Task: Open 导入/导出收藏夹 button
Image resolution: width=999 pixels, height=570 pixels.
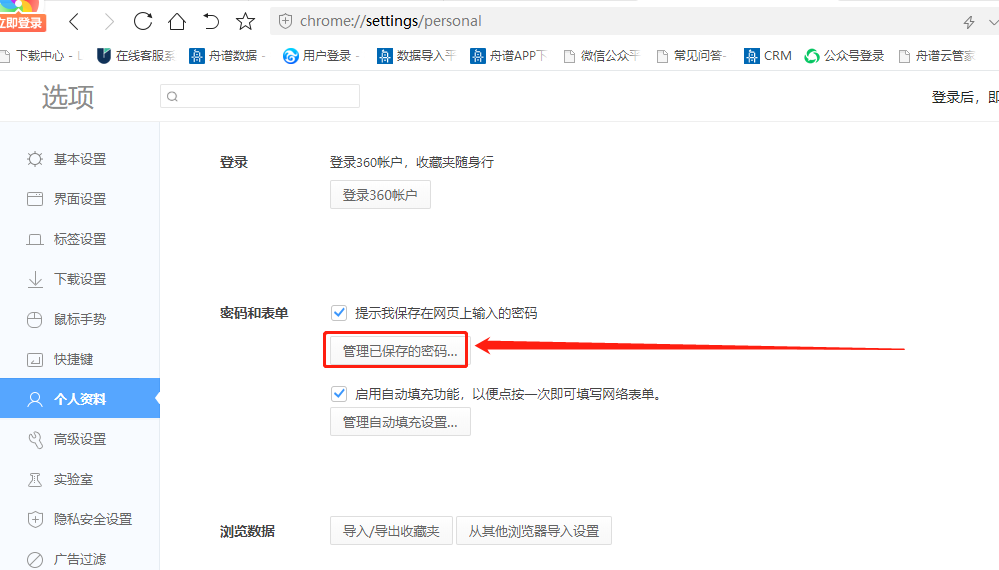Action: coord(391,531)
